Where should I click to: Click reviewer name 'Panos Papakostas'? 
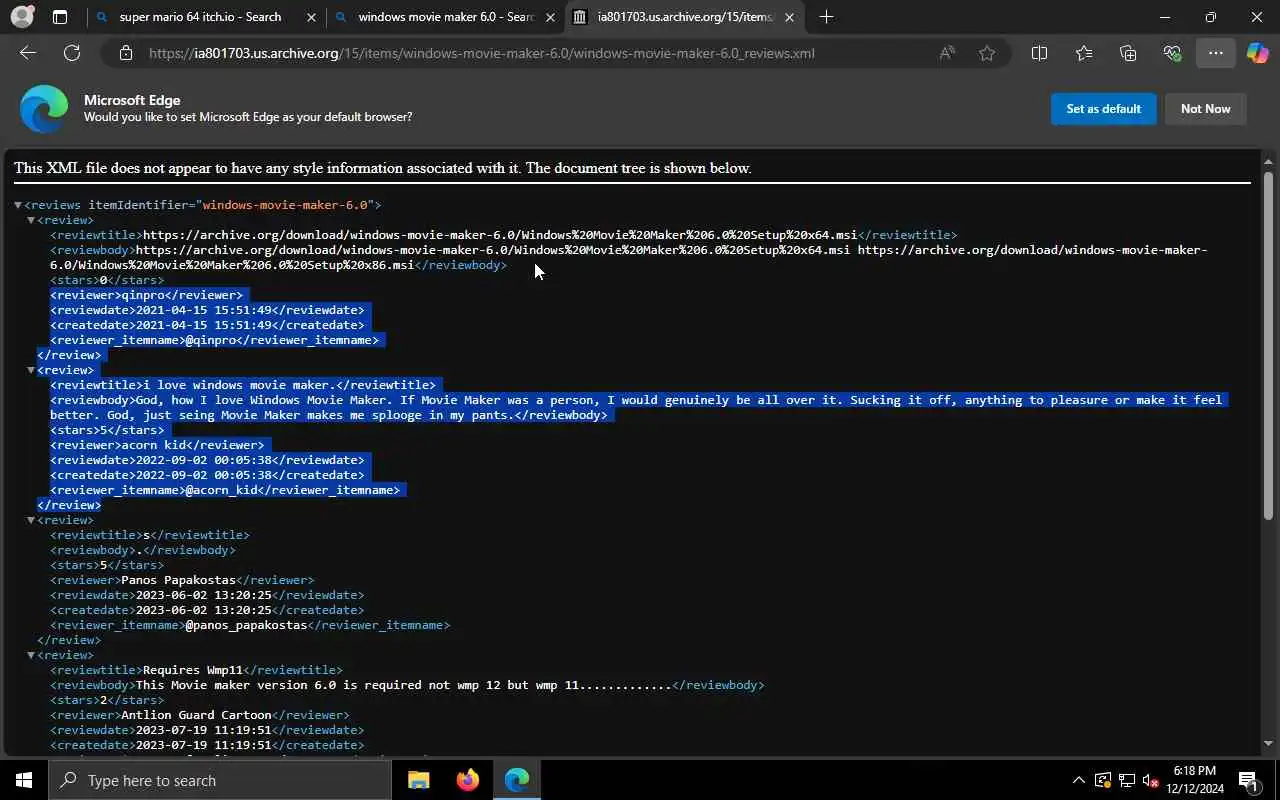pyautogui.click(x=178, y=580)
